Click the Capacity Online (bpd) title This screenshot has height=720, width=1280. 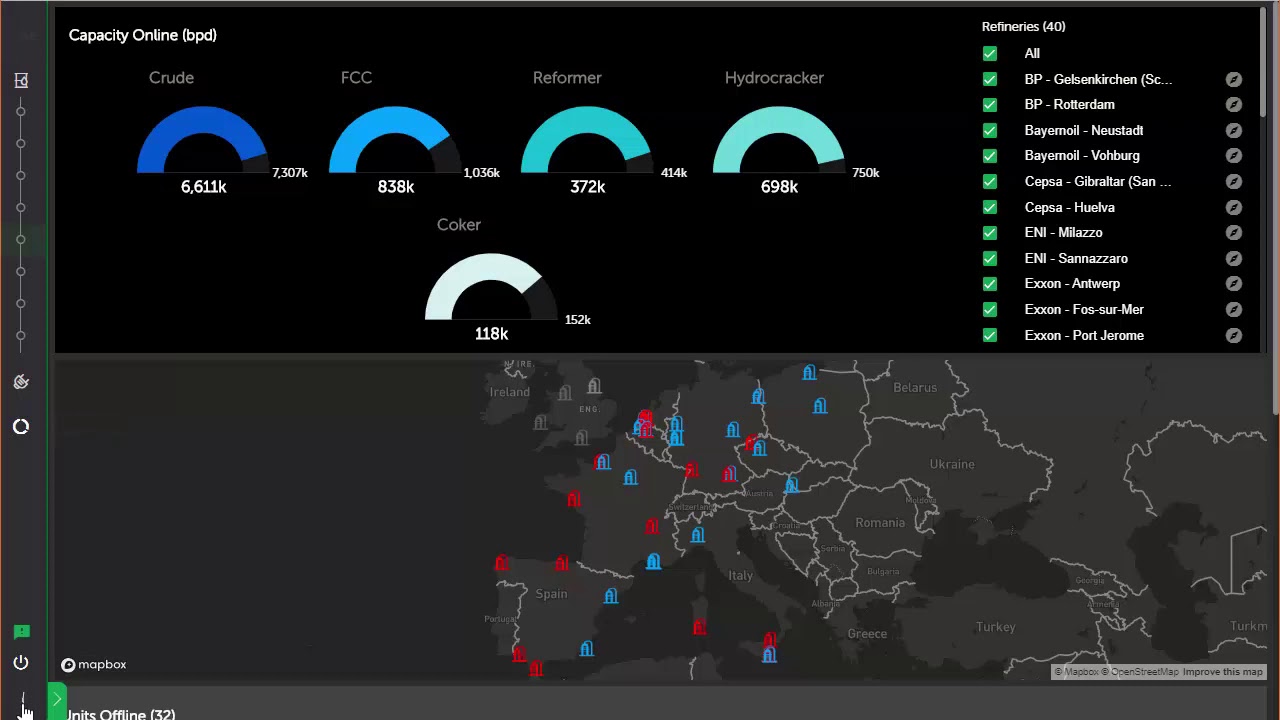tap(143, 35)
